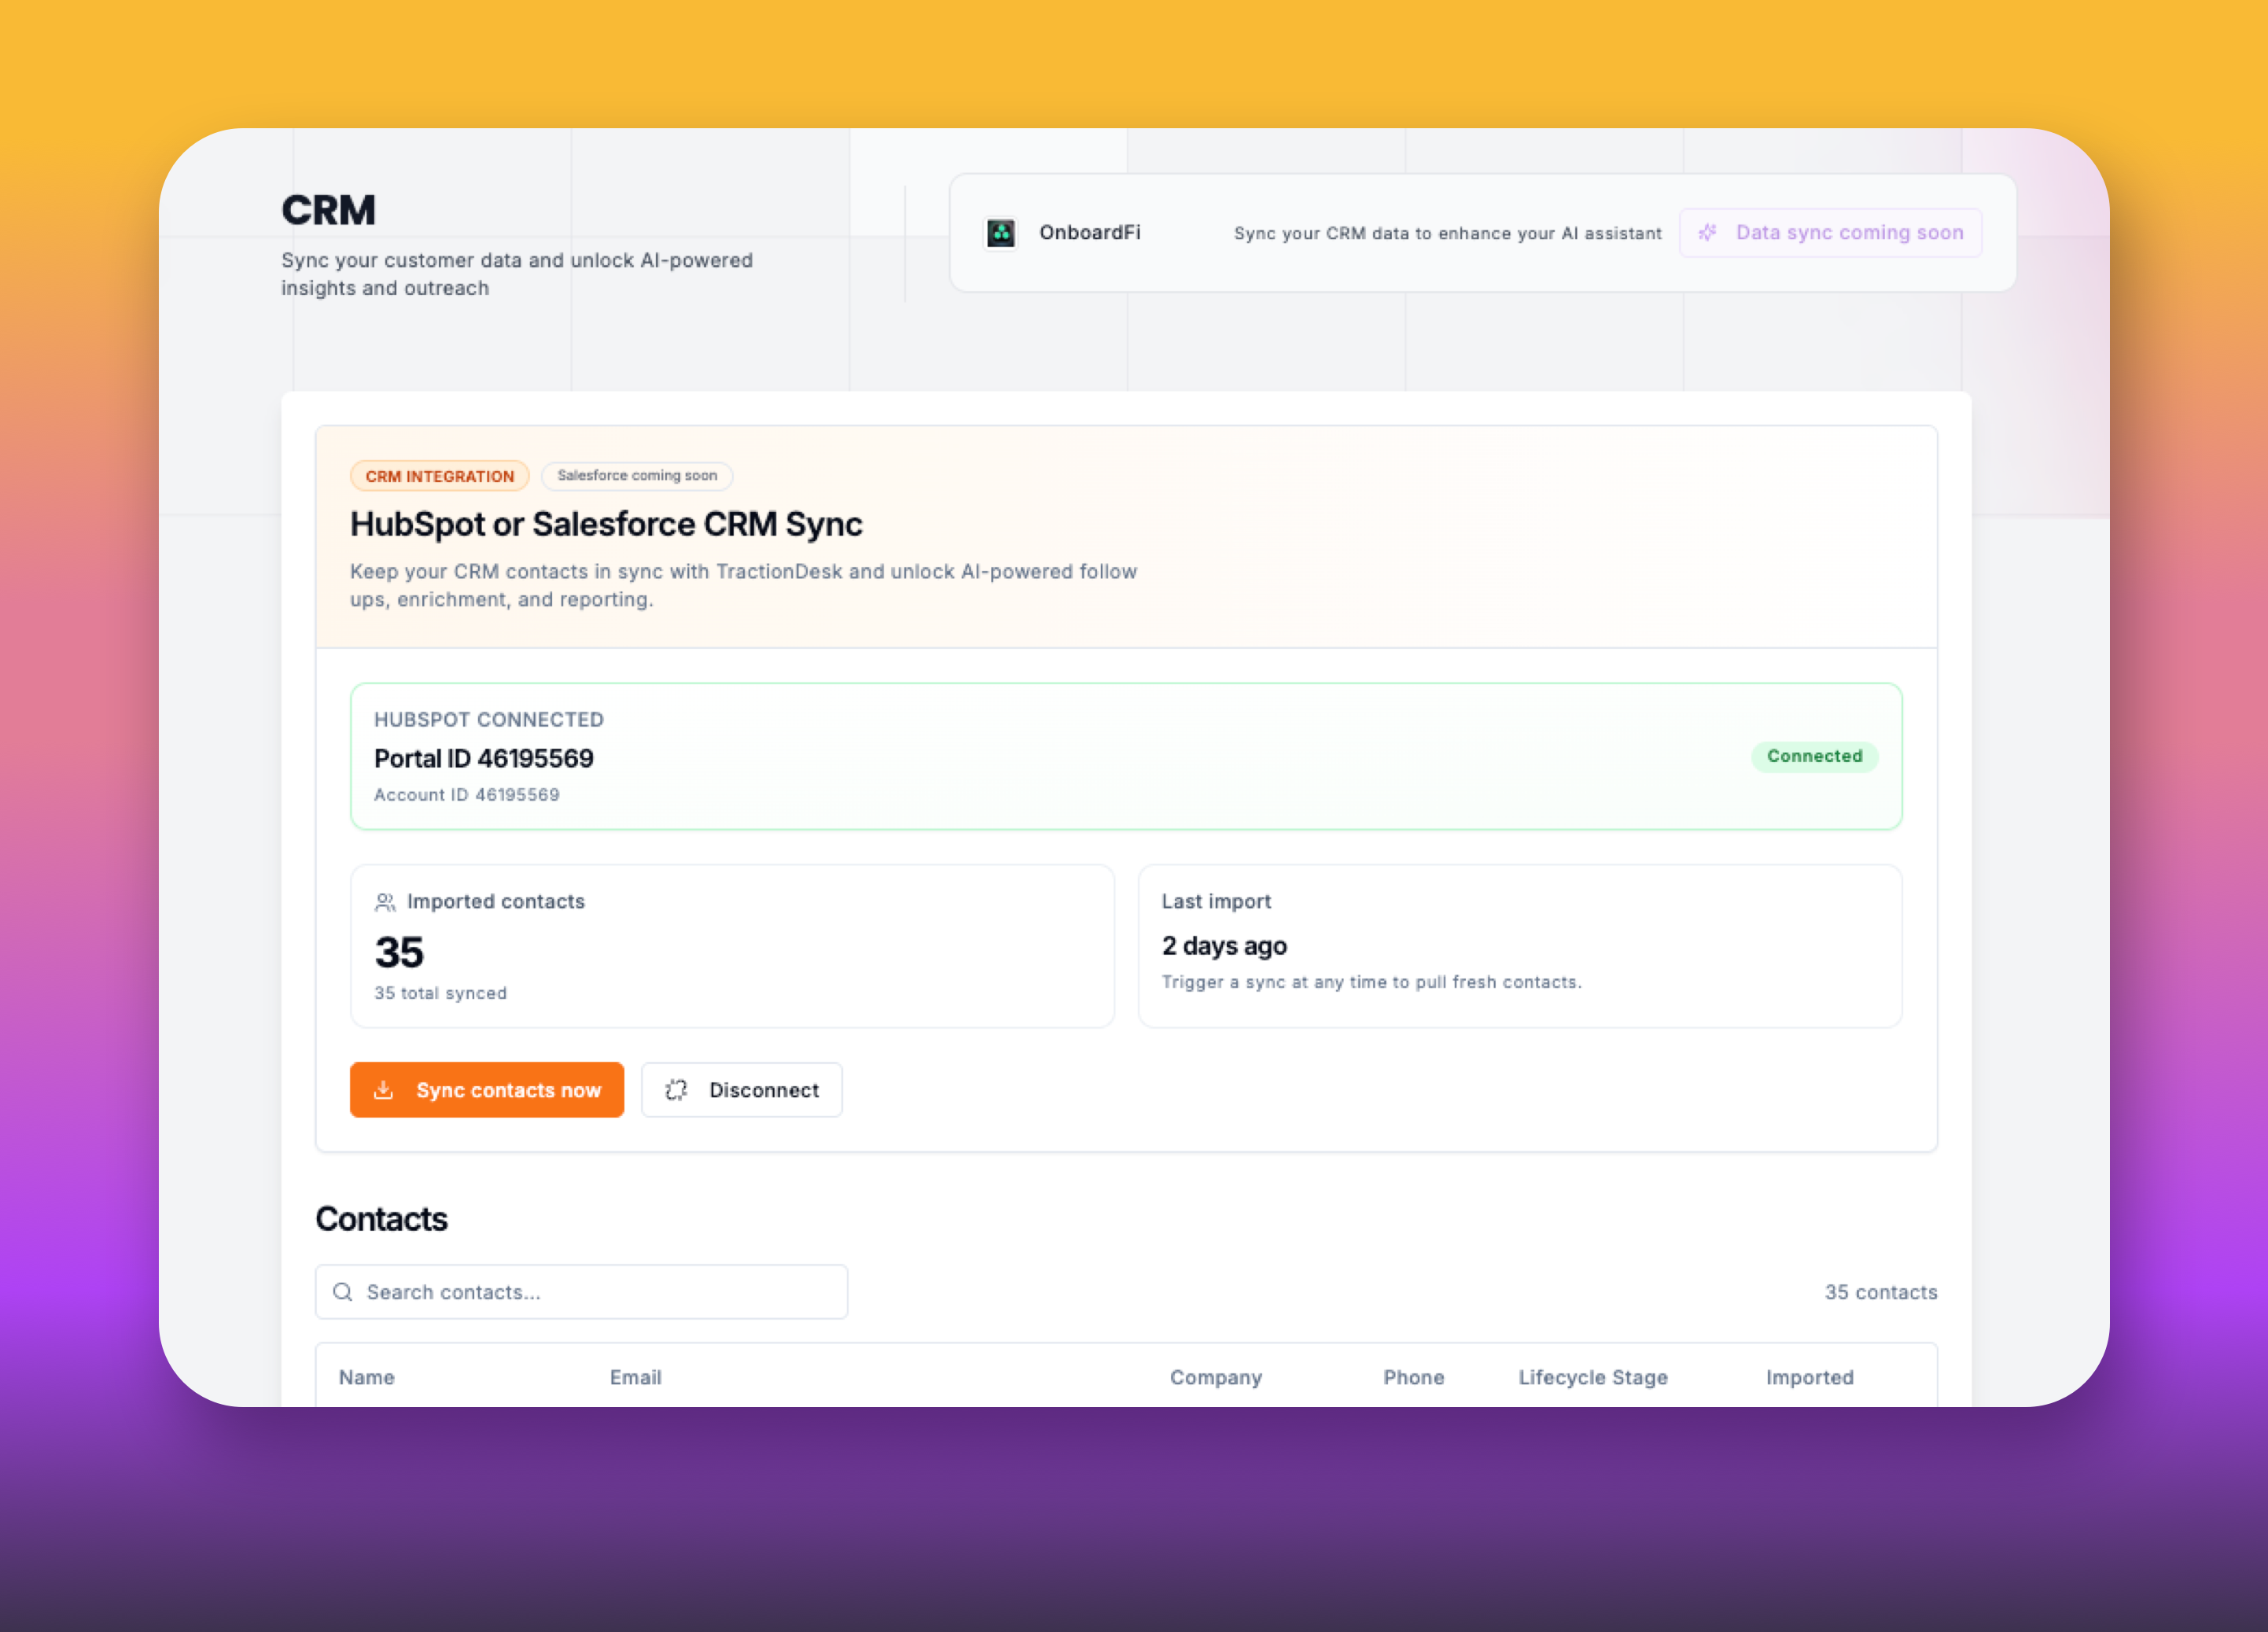This screenshot has height=1632, width=2268.
Task: Sort by the Email column header
Action: tap(636, 1377)
